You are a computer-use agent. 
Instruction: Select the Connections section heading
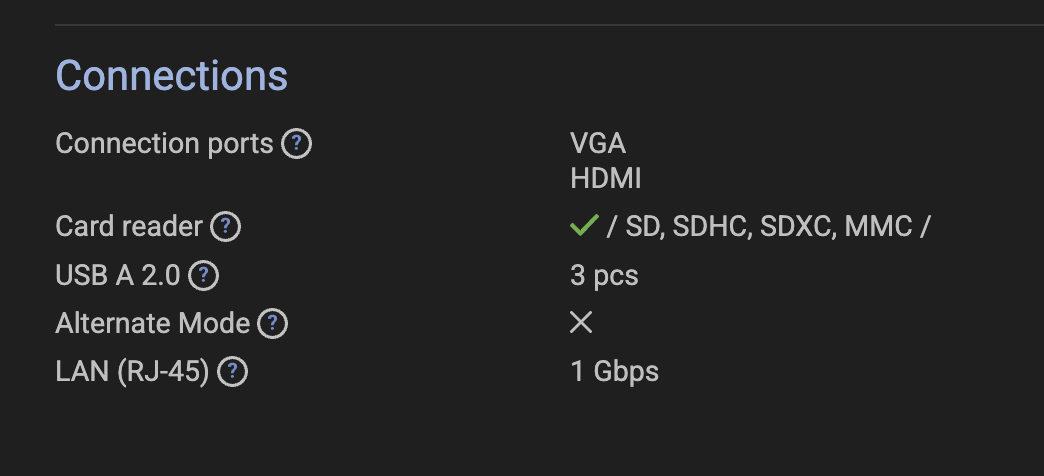[x=172, y=75]
